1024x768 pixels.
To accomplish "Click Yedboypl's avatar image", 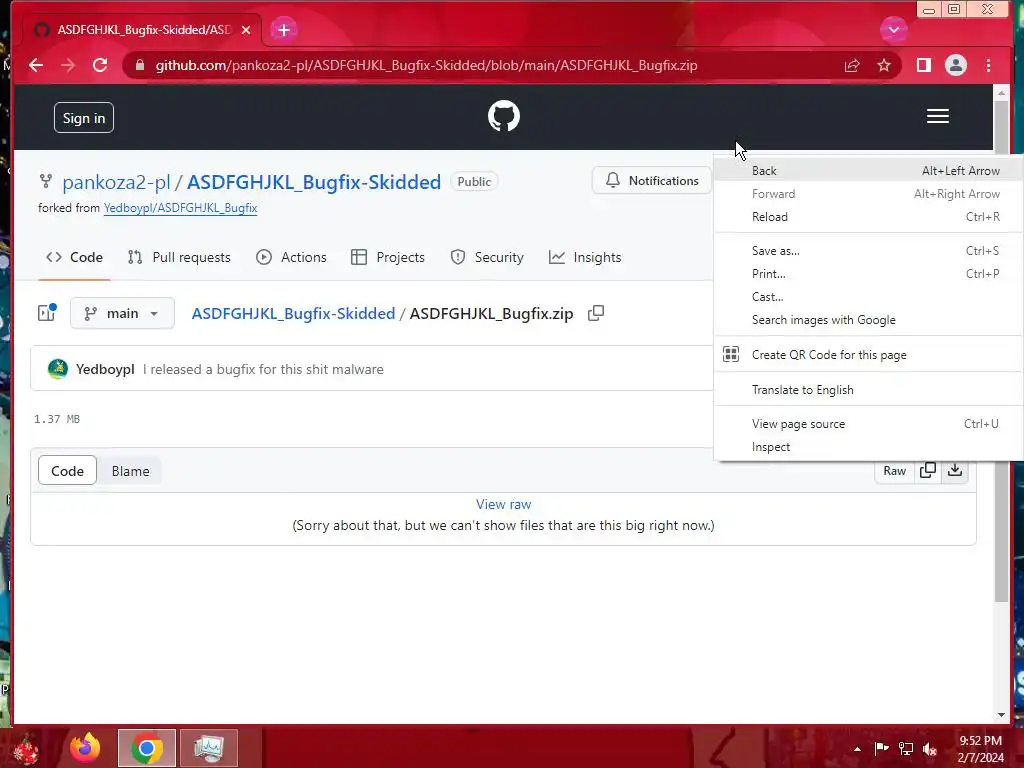I will tap(58, 369).
